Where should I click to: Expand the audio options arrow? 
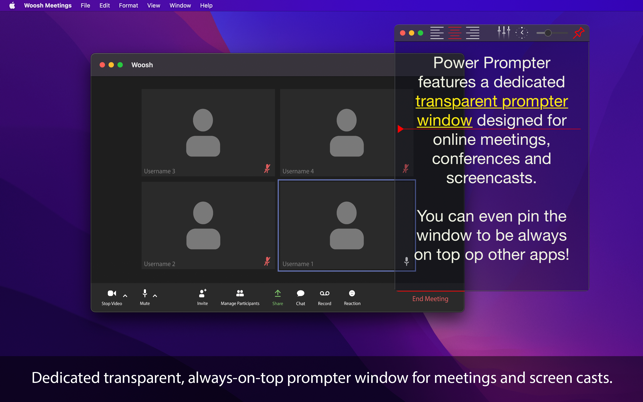point(155,296)
